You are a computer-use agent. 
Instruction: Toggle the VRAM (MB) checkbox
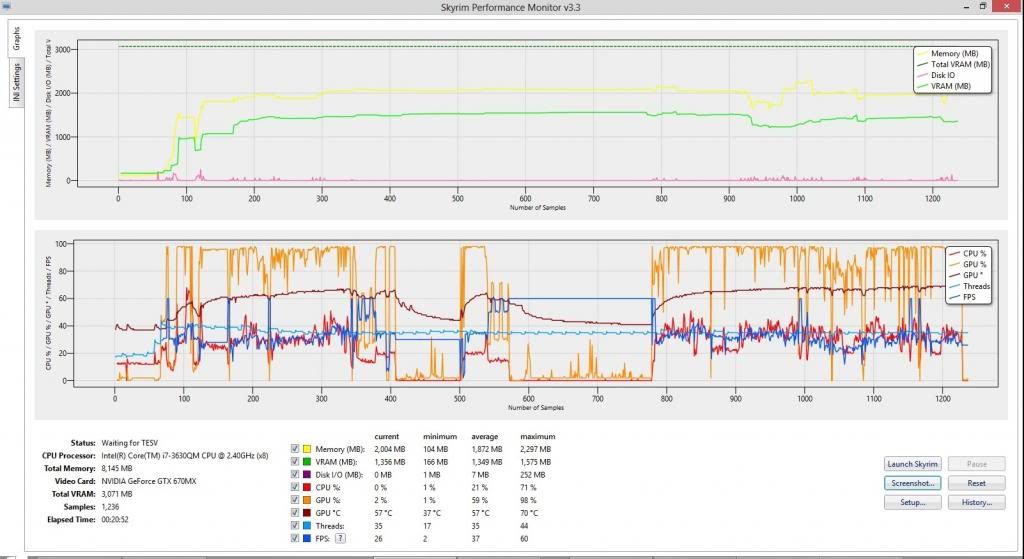click(x=295, y=462)
